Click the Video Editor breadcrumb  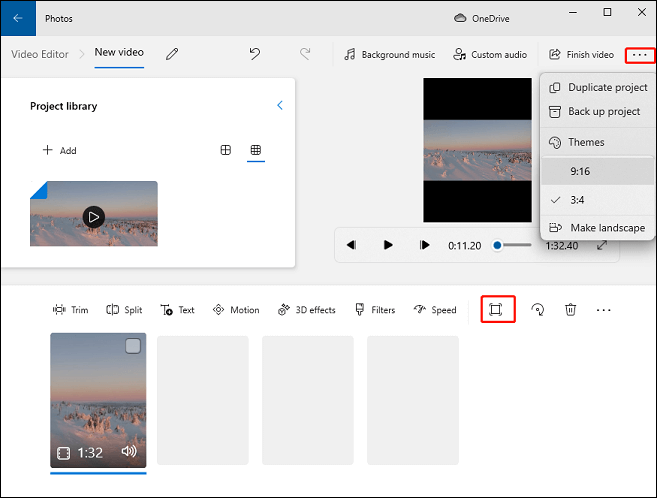click(x=40, y=54)
